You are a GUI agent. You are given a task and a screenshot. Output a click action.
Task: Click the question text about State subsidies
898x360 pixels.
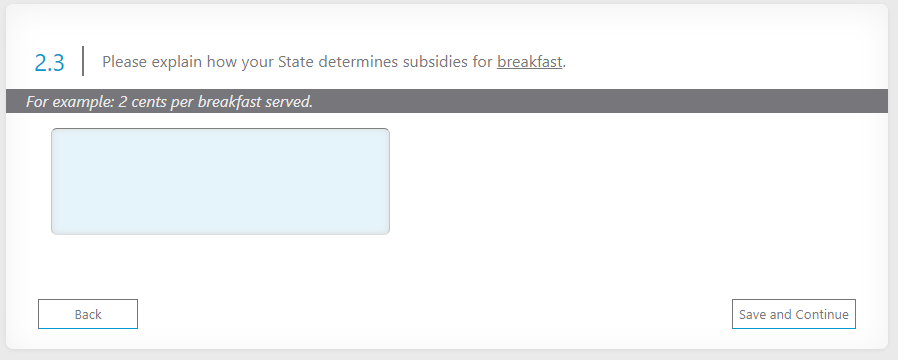tap(334, 62)
